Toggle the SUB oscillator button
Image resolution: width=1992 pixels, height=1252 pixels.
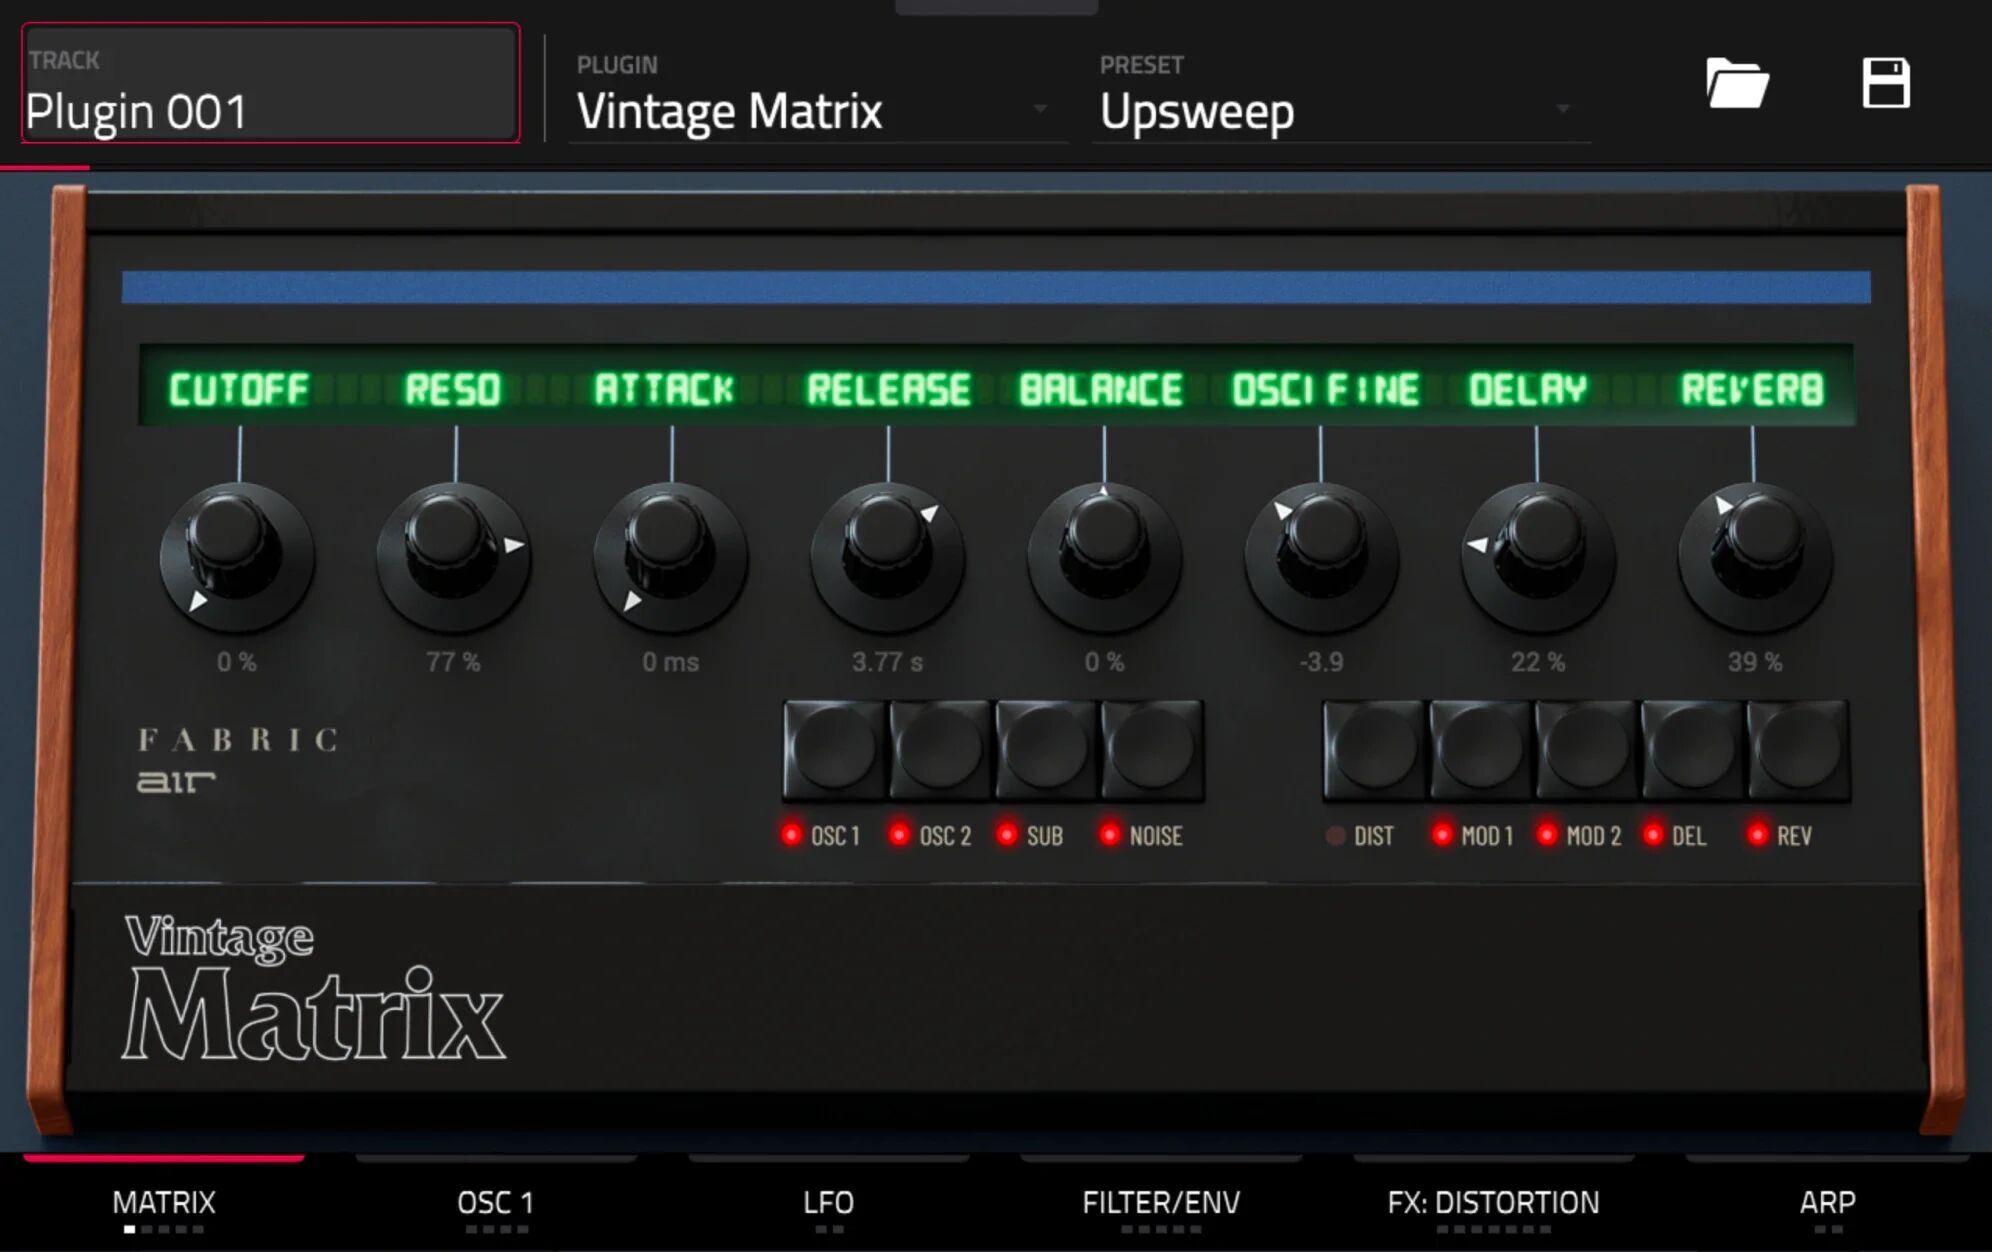pyautogui.click(x=1046, y=750)
